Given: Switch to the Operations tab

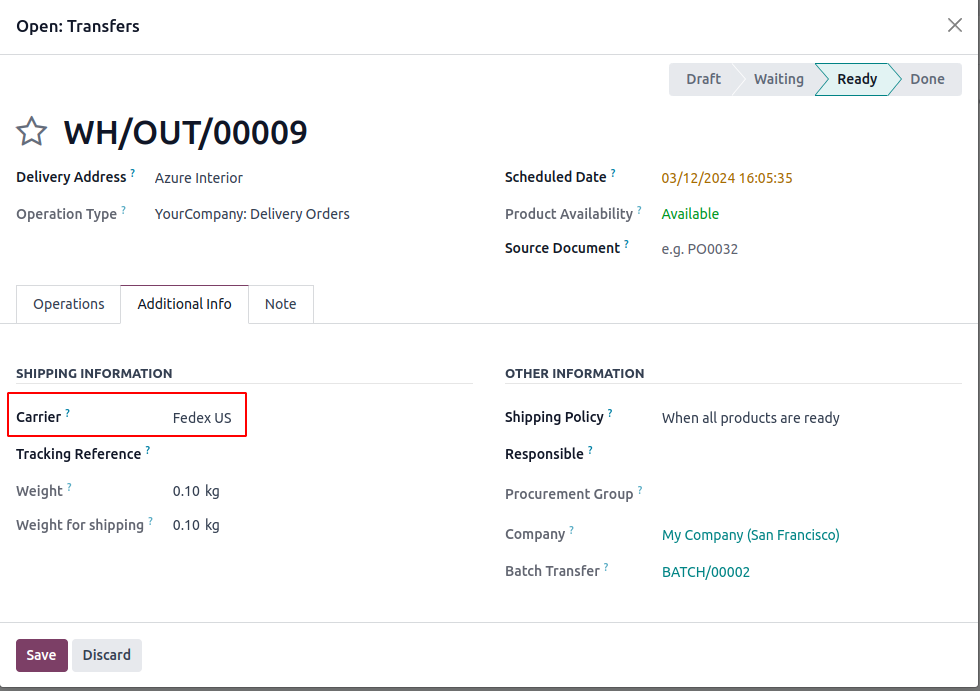Looking at the screenshot, I should pos(69,304).
